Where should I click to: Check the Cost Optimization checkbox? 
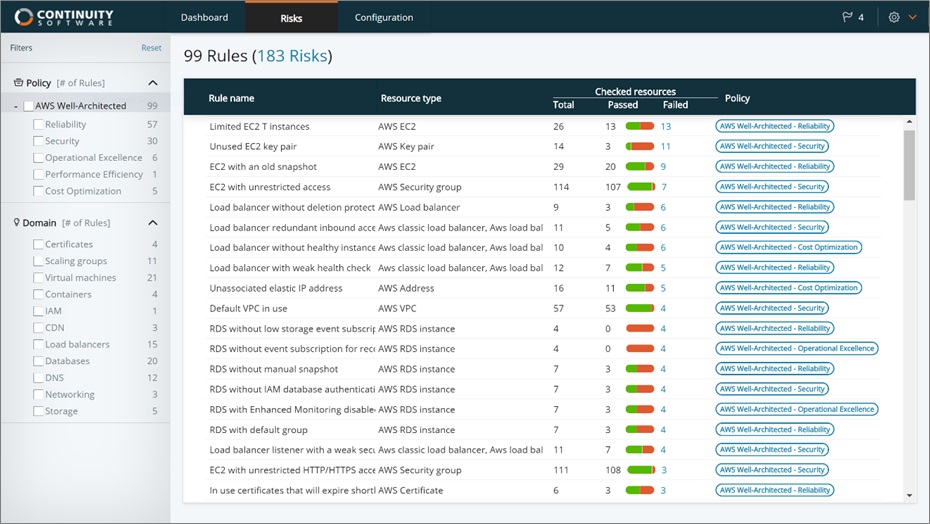(38, 191)
